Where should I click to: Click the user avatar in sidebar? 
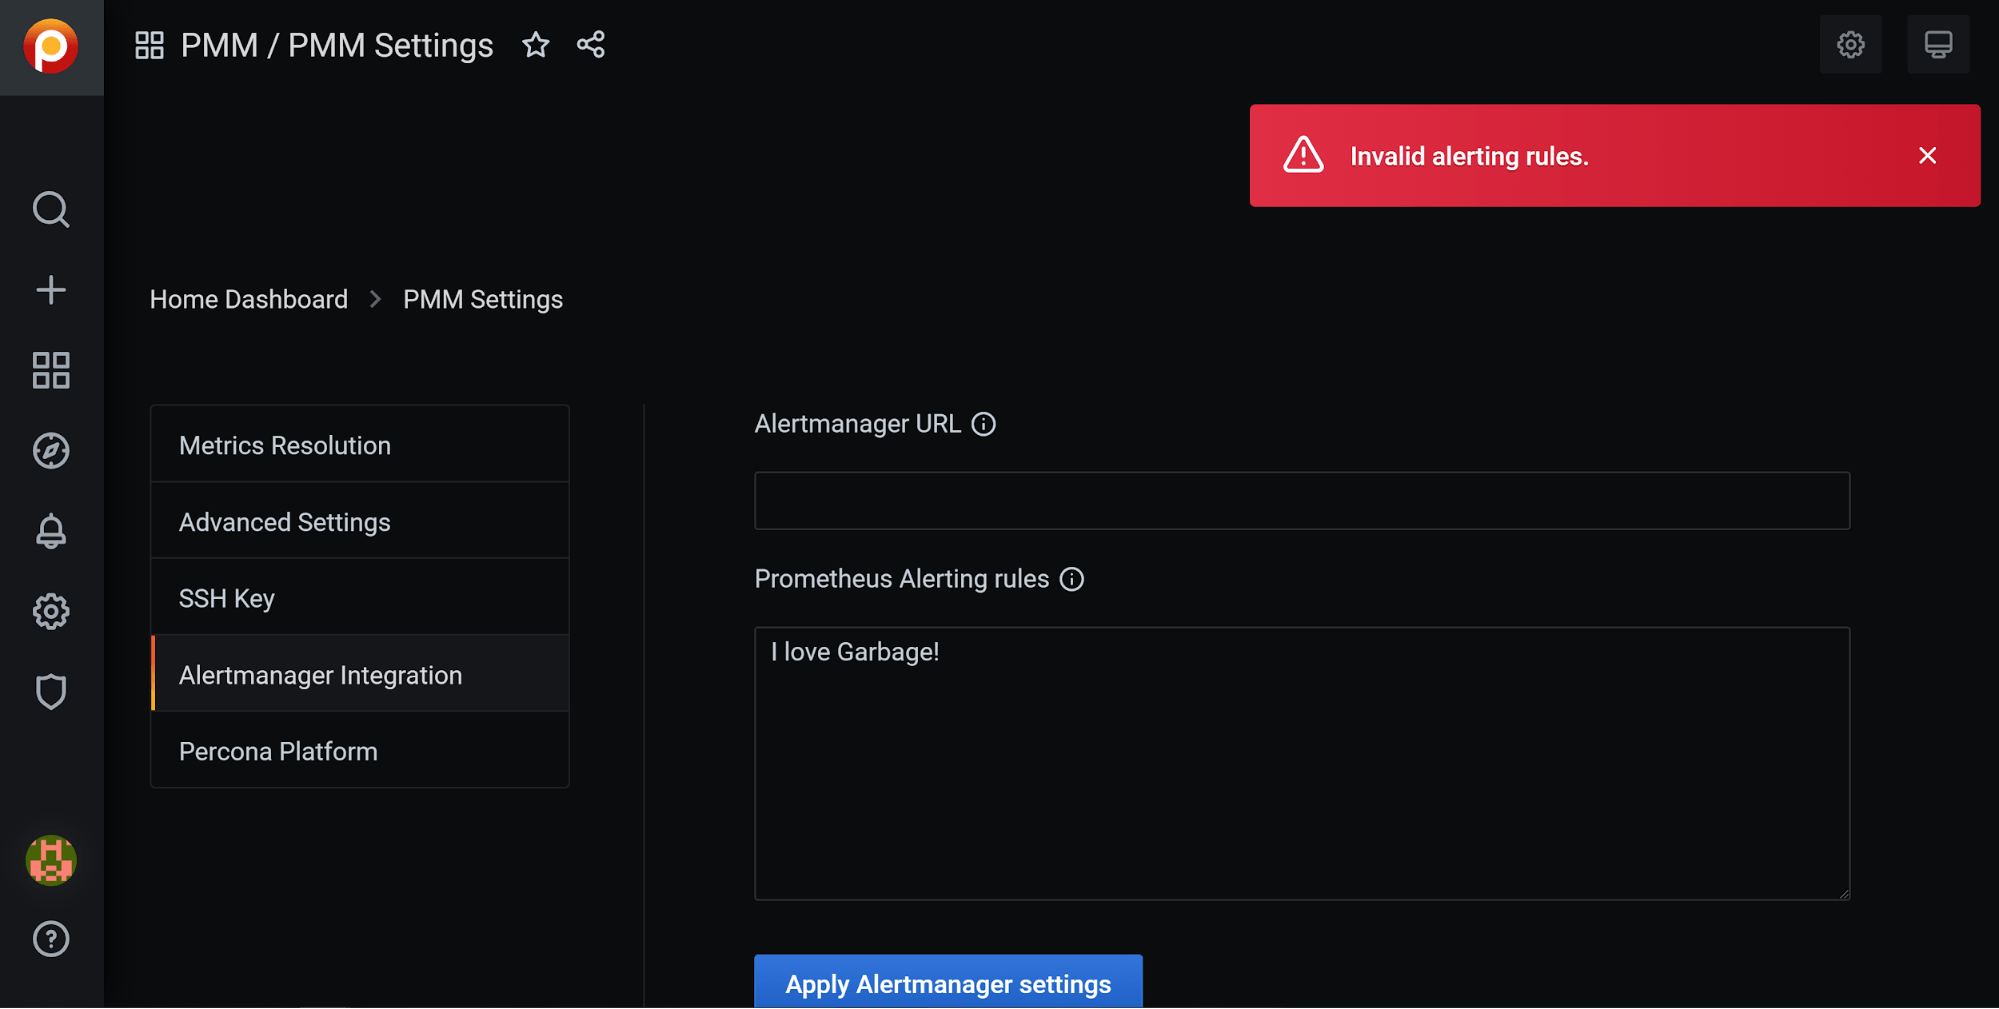(51, 860)
